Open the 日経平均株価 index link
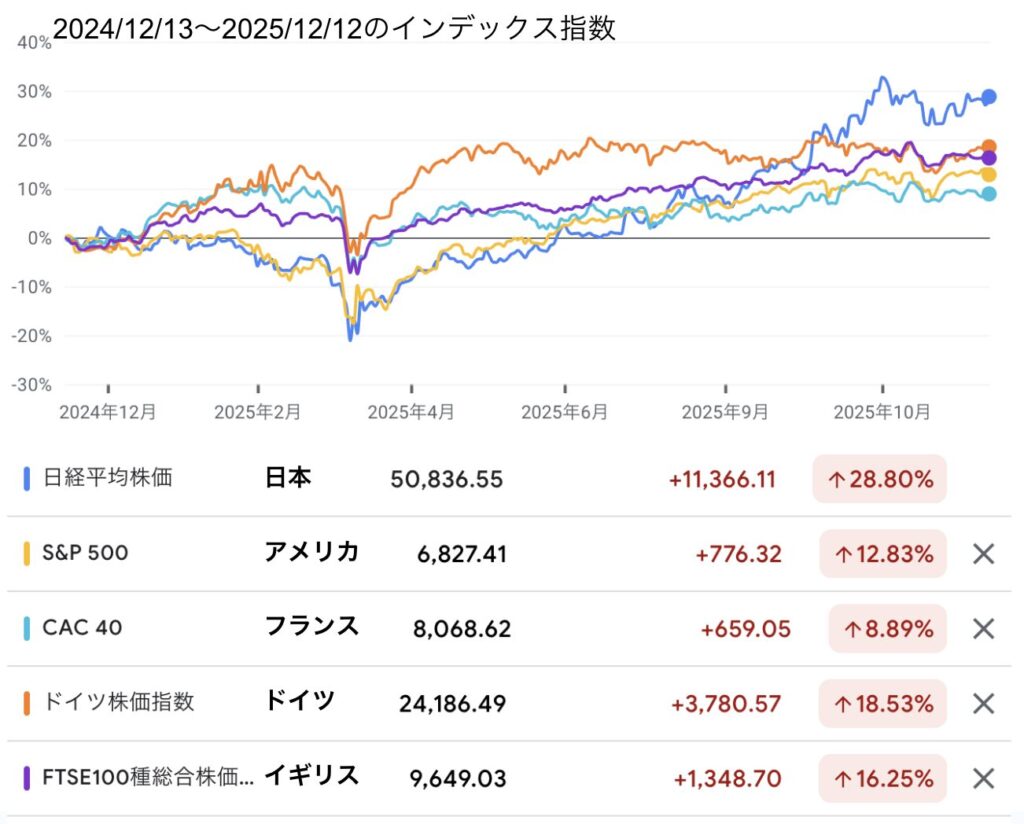The width and height of the screenshot is (1024, 824). pos(107,478)
